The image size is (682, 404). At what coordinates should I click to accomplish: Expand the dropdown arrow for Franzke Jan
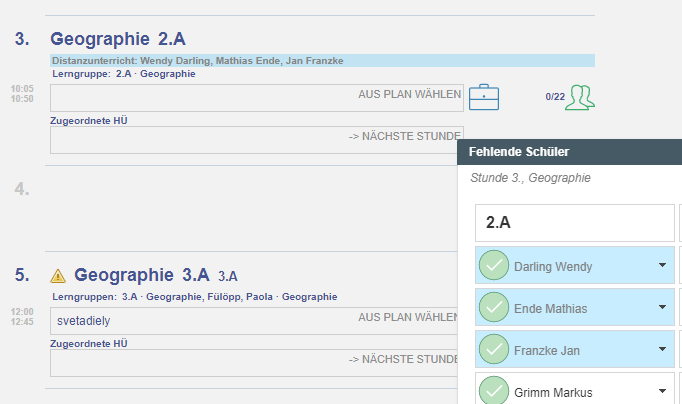pos(662,349)
